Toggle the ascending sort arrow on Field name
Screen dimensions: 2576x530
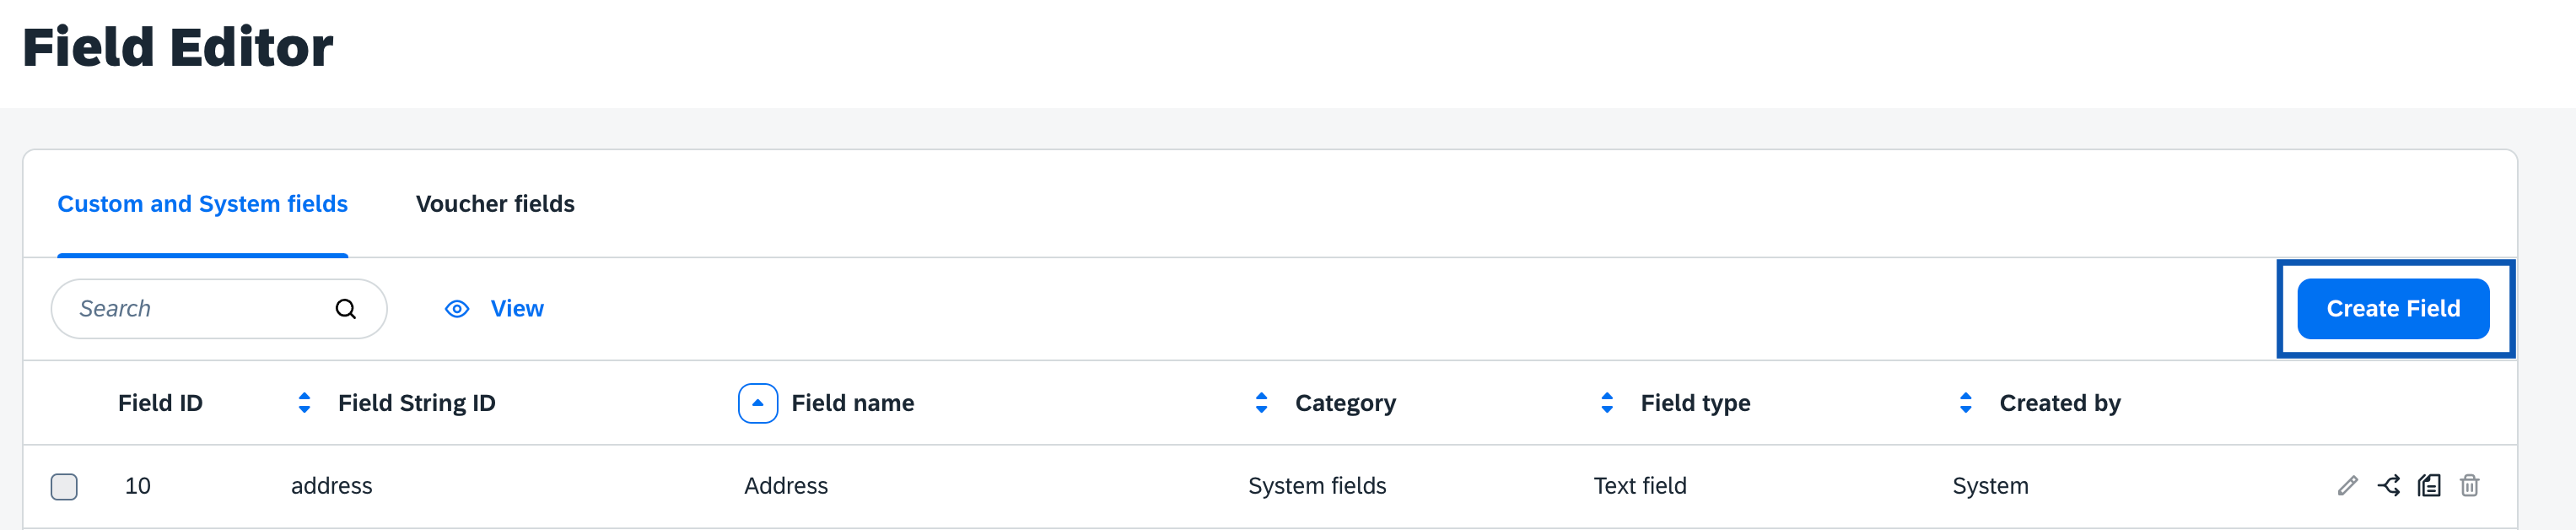[x=757, y=403]
